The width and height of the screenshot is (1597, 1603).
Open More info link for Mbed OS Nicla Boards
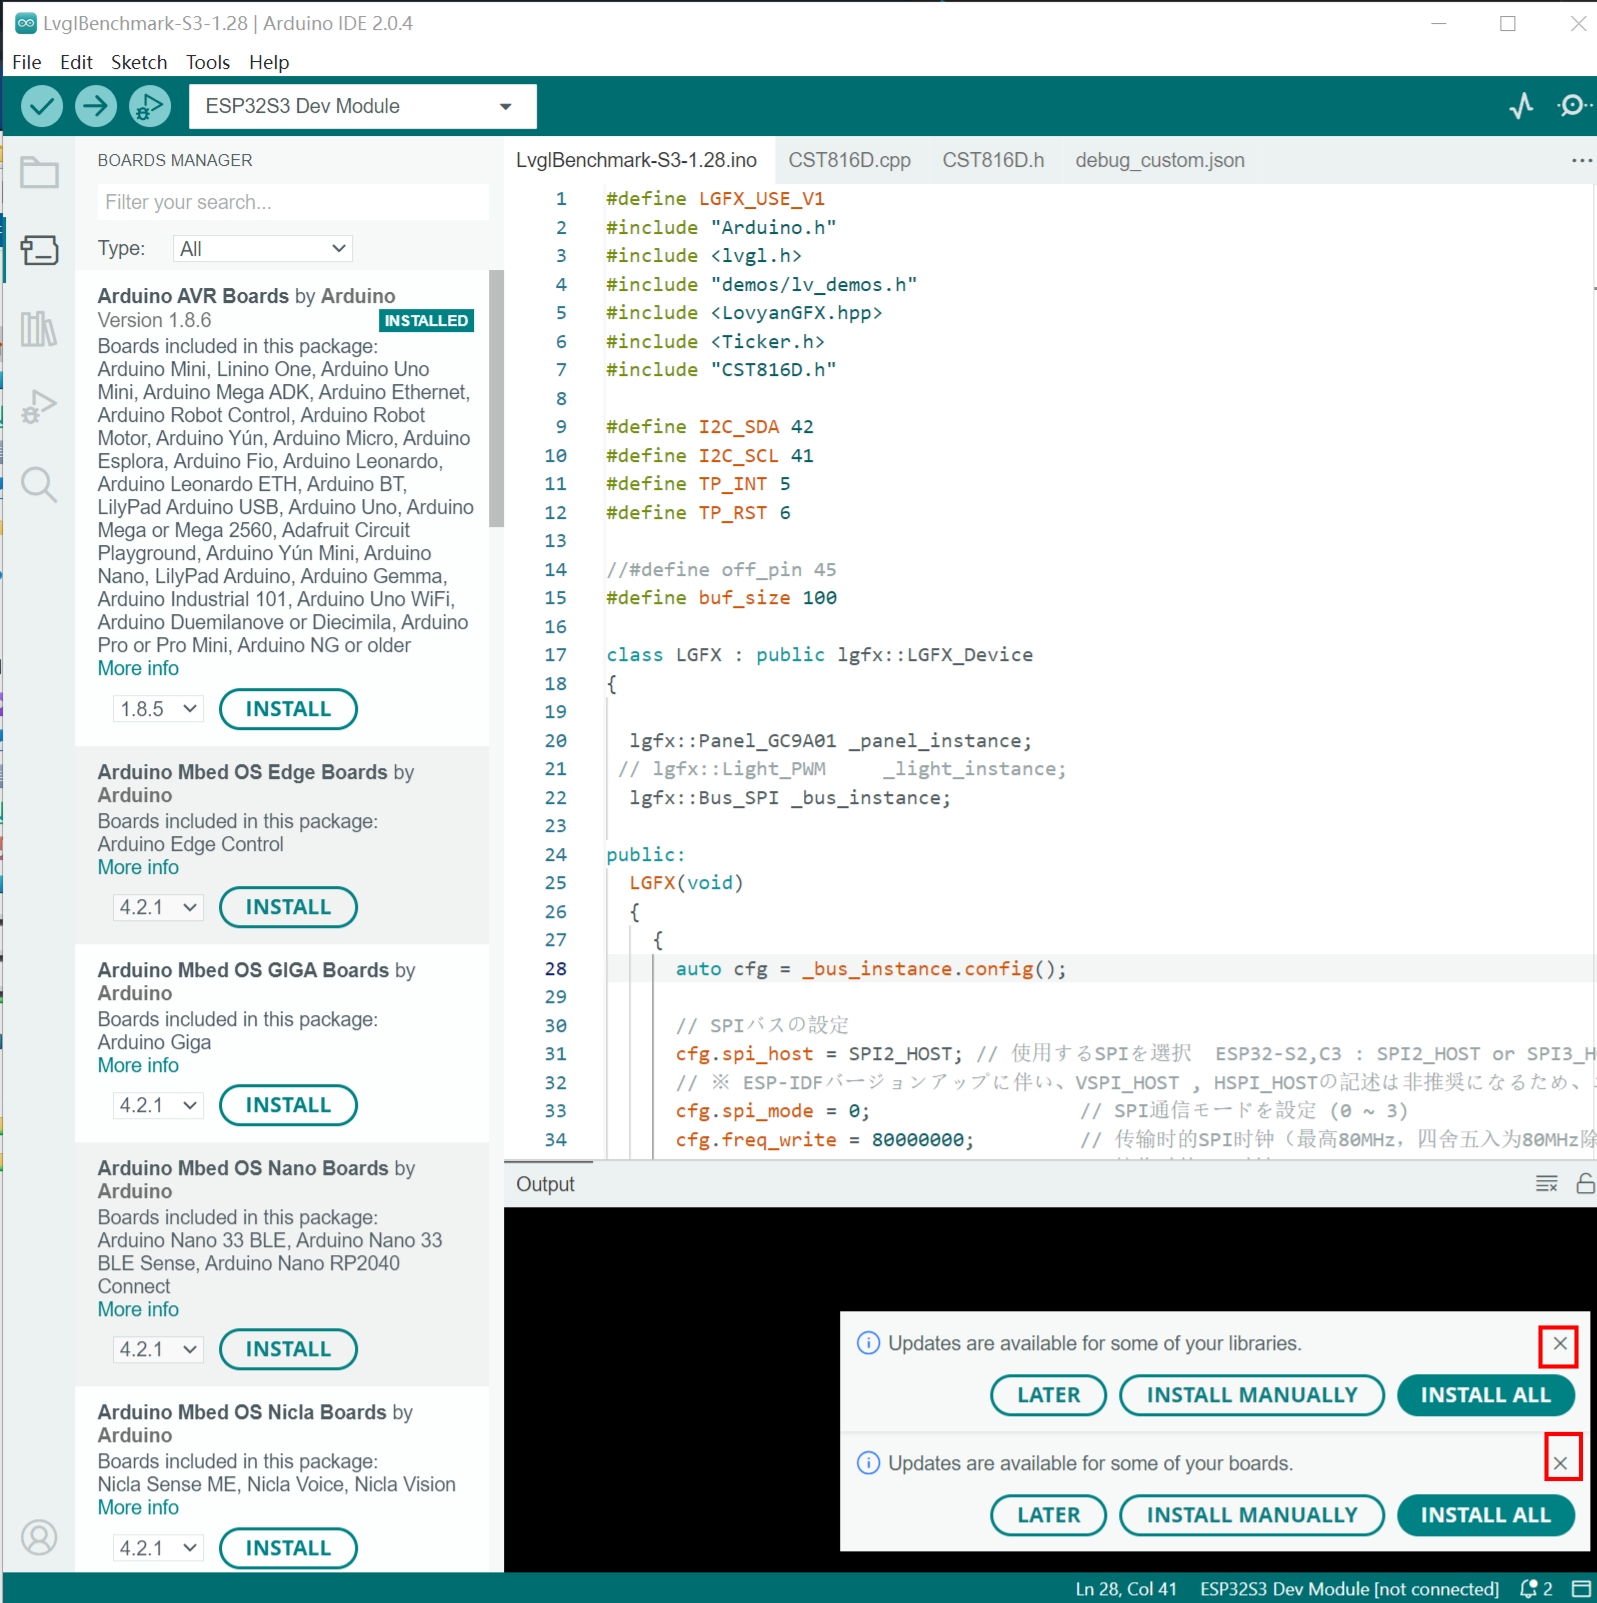(138, 1507)
